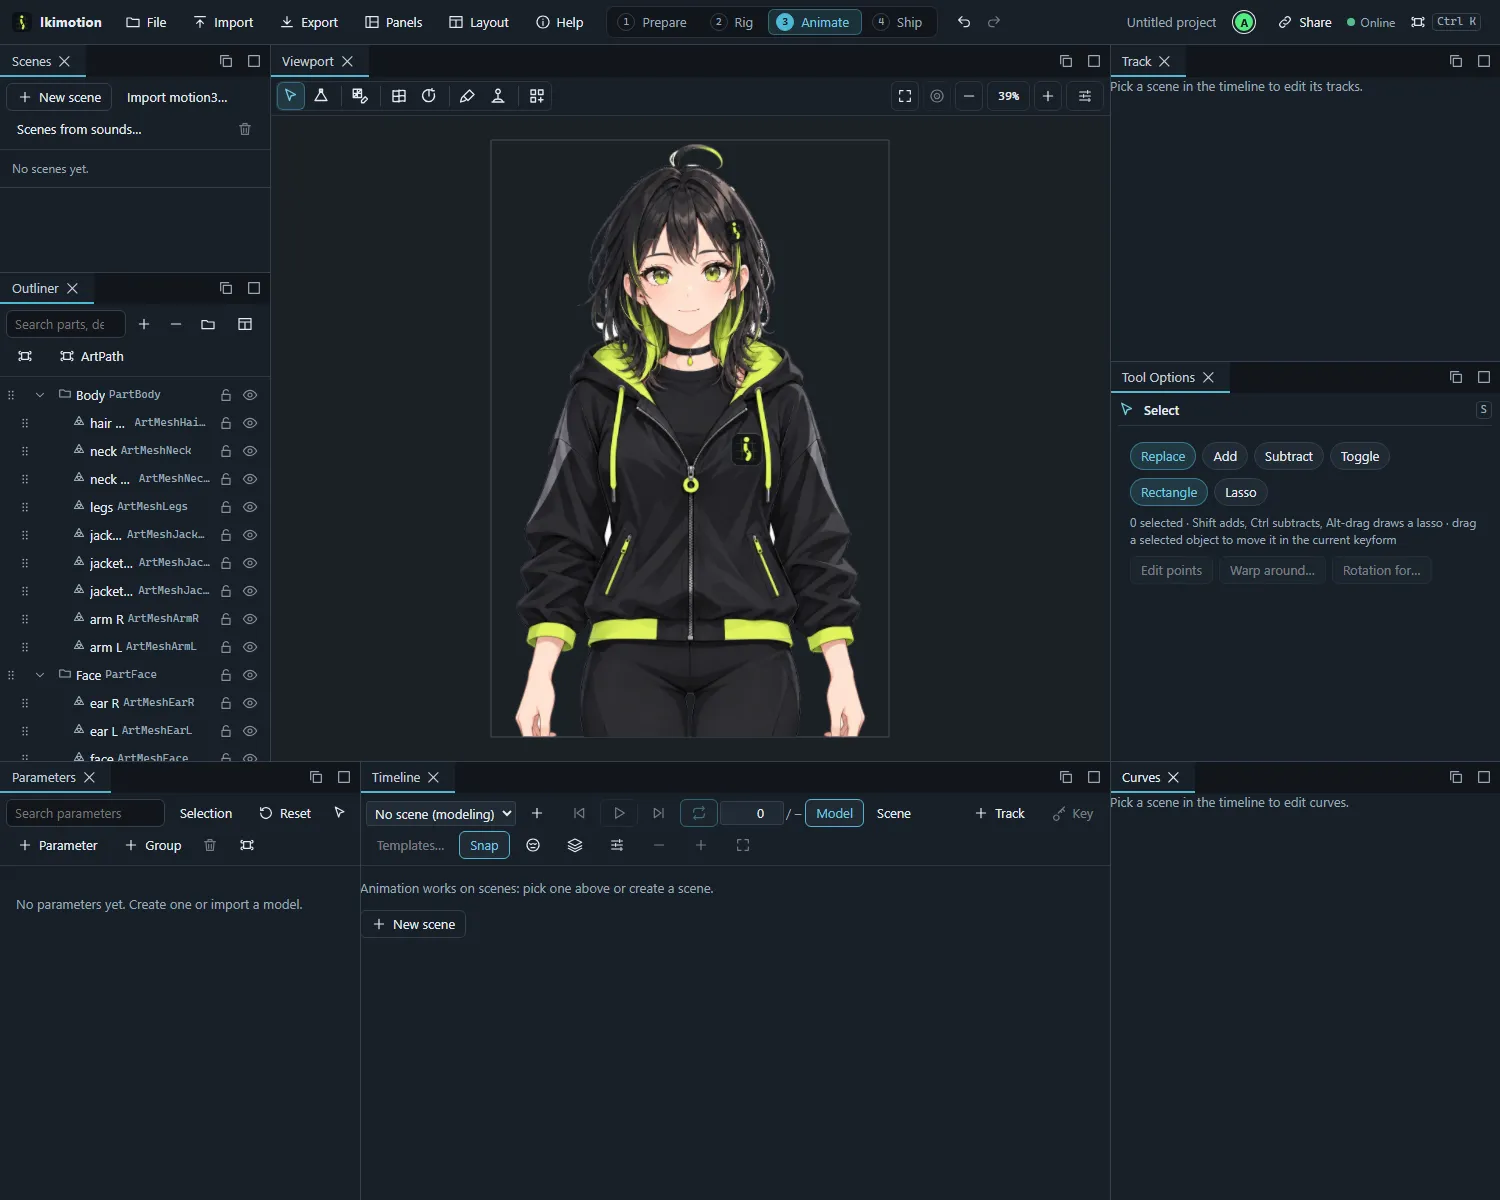Click the warp mesh grid tool in the Viewport toolbar

click(399, 96)
